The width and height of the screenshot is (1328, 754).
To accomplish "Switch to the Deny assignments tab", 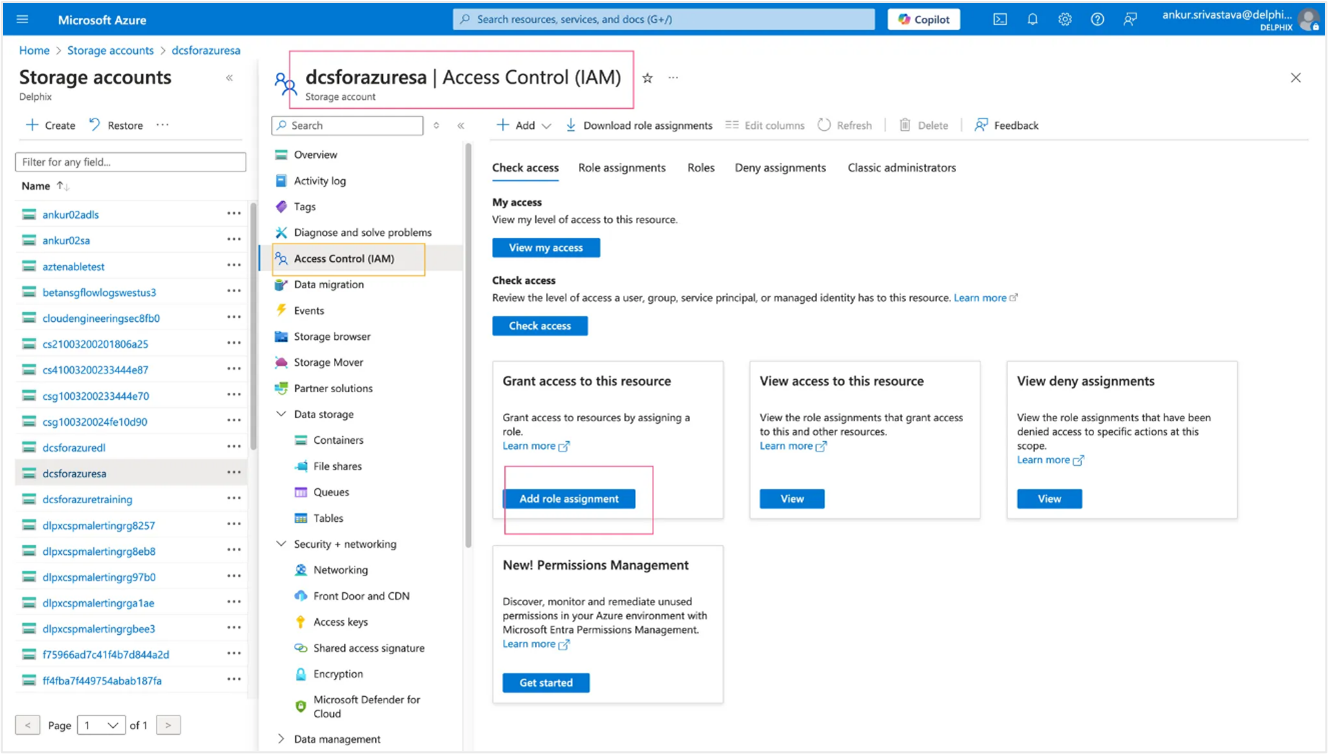I will coord(780,168).
